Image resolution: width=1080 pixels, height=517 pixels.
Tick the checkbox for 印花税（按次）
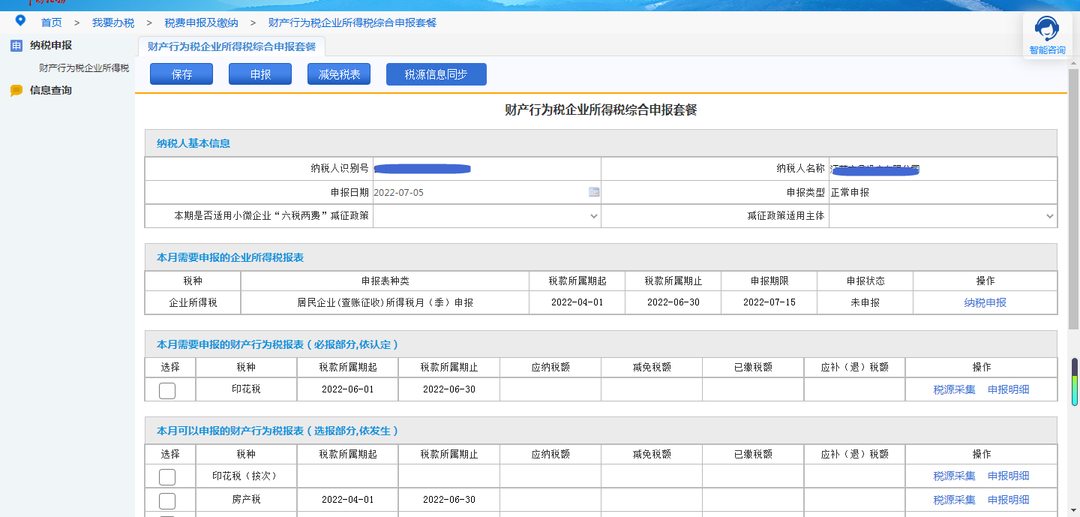[167, 476]
